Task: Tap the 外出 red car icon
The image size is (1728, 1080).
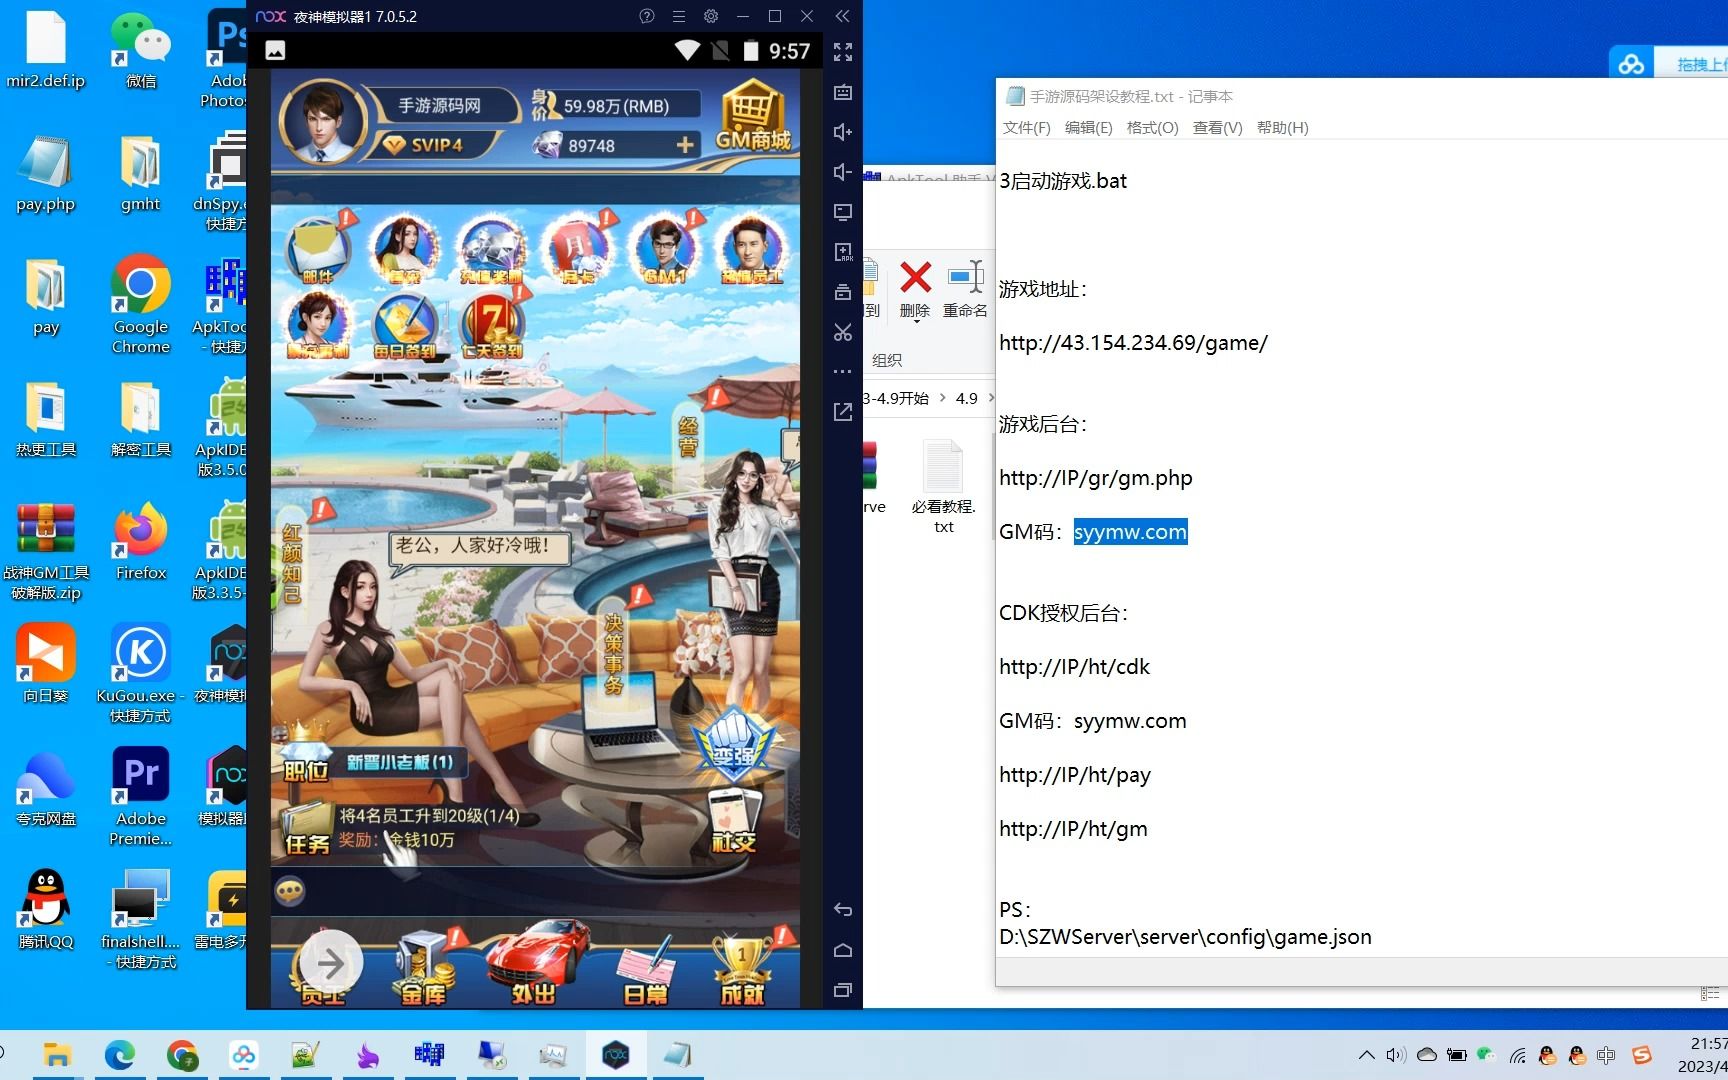Action: pos(537,962)
